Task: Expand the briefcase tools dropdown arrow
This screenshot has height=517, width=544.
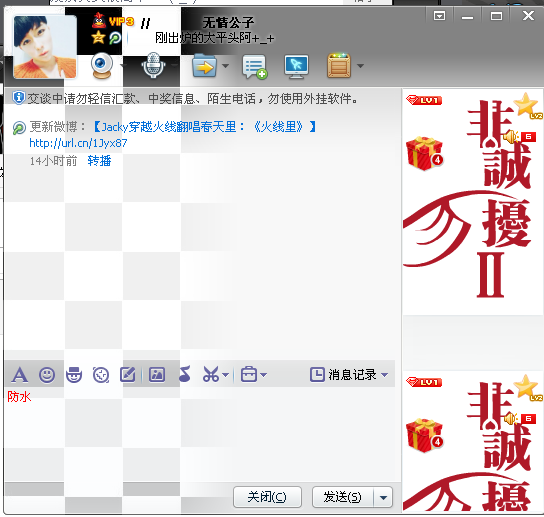Action: point(263,375)
